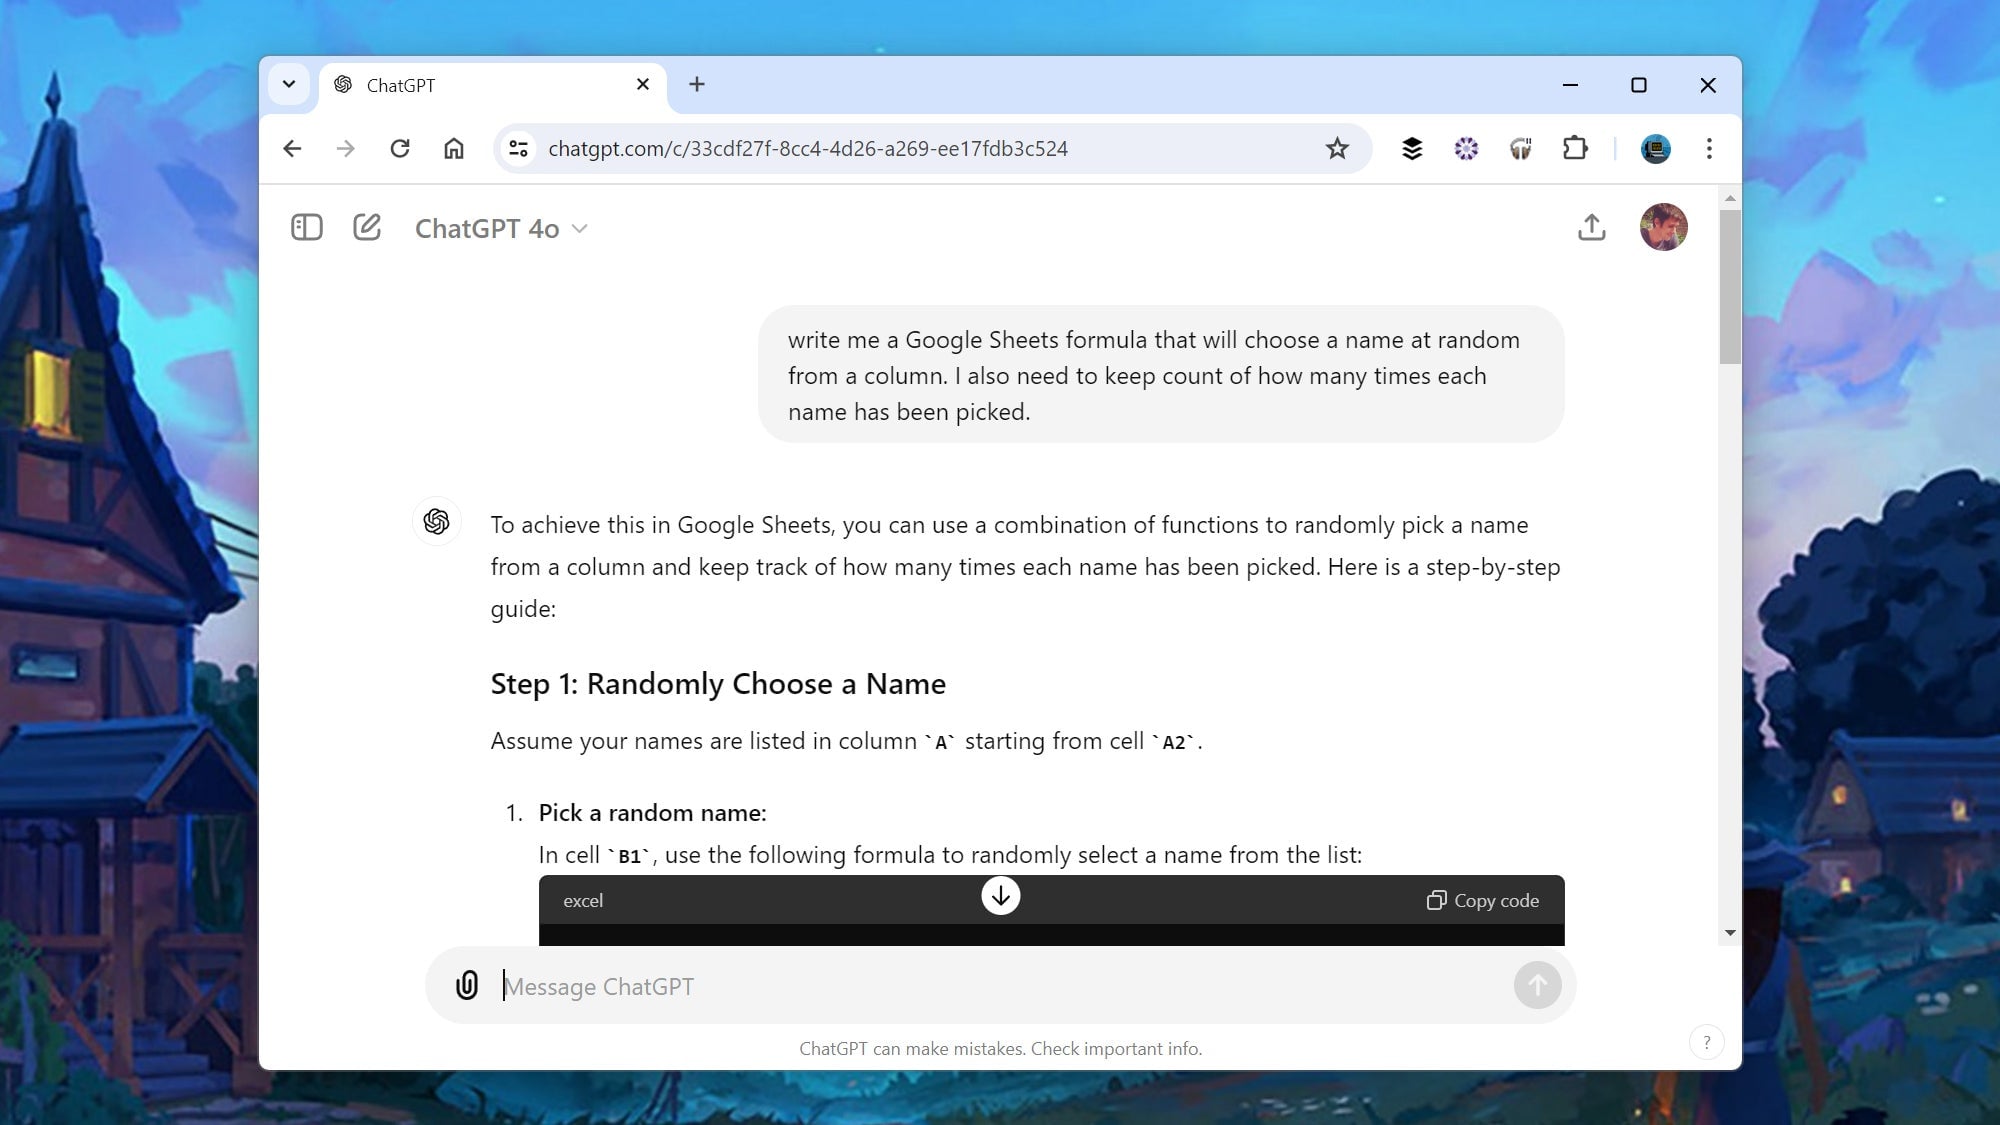Viewport: 2000px width, 1125px height.
Task: Click the ChatGPT response logo avatar
Action: click(437, 521)
